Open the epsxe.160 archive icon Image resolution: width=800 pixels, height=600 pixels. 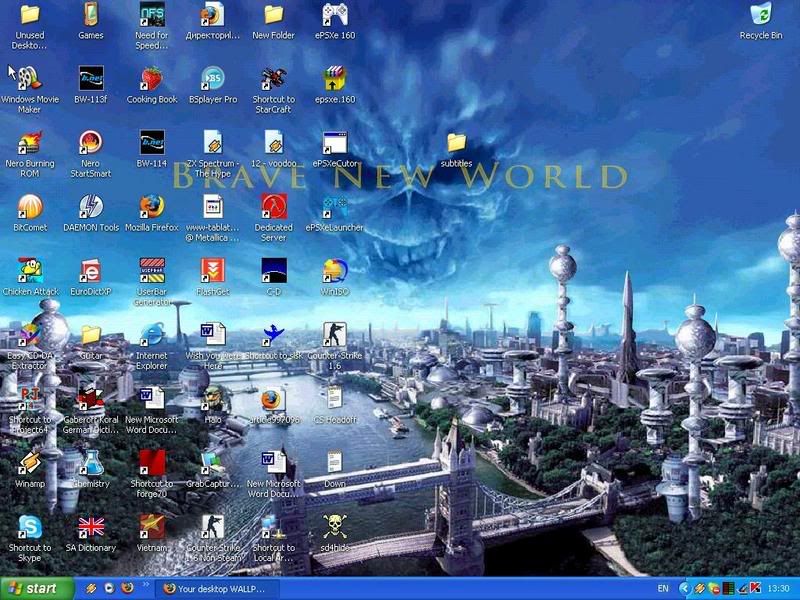point(335,79)
